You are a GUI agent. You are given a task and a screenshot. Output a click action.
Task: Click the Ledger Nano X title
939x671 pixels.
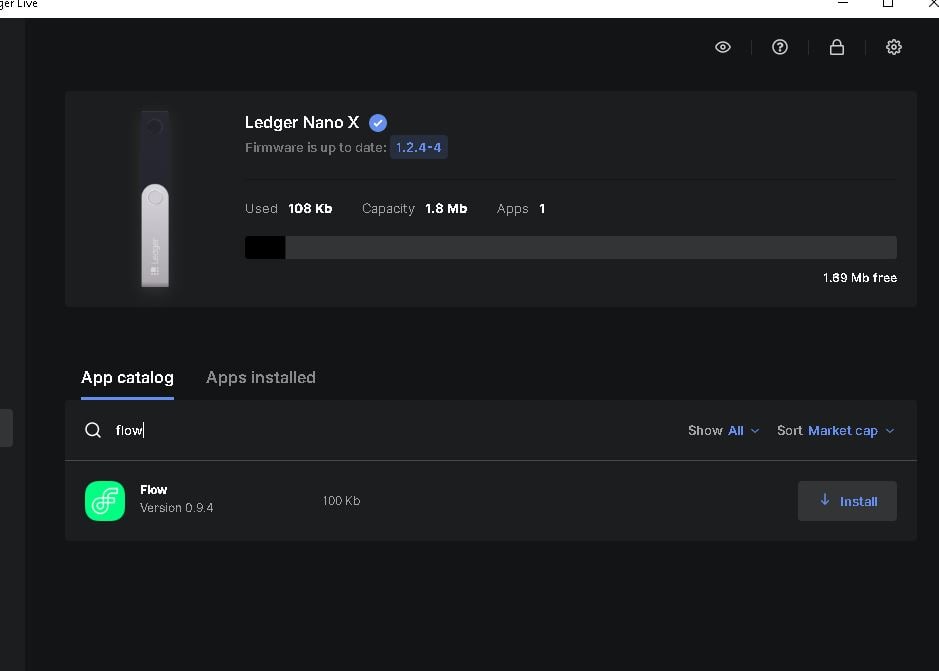point(302,123)
